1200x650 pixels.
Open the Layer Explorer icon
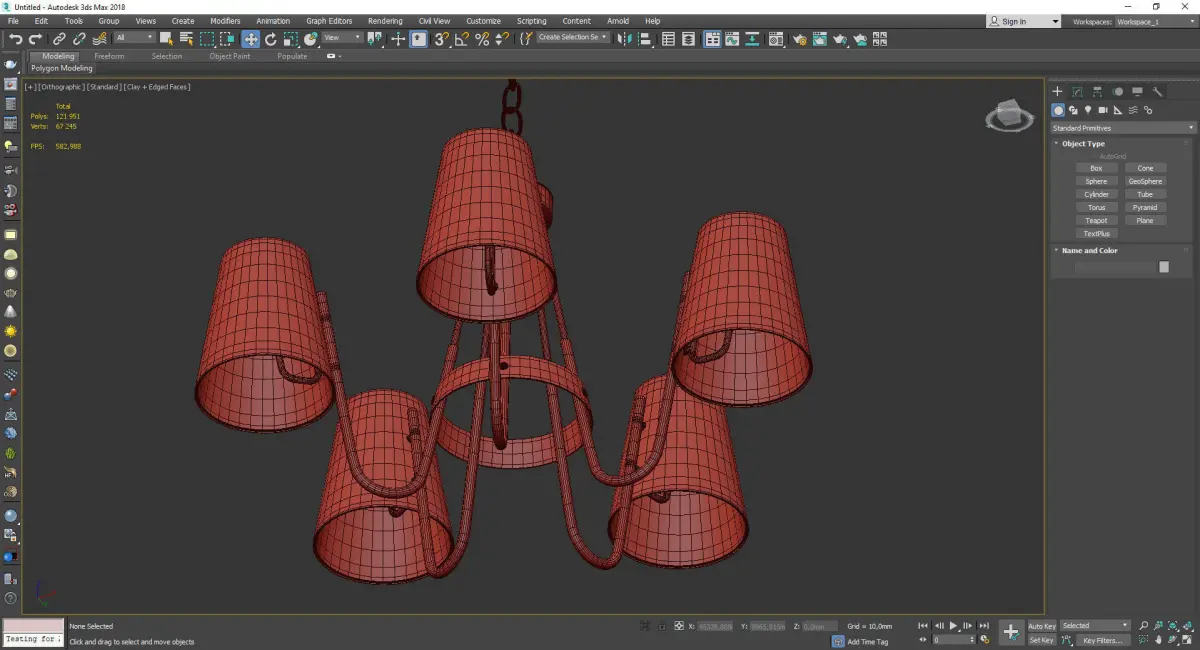[690, 39]
